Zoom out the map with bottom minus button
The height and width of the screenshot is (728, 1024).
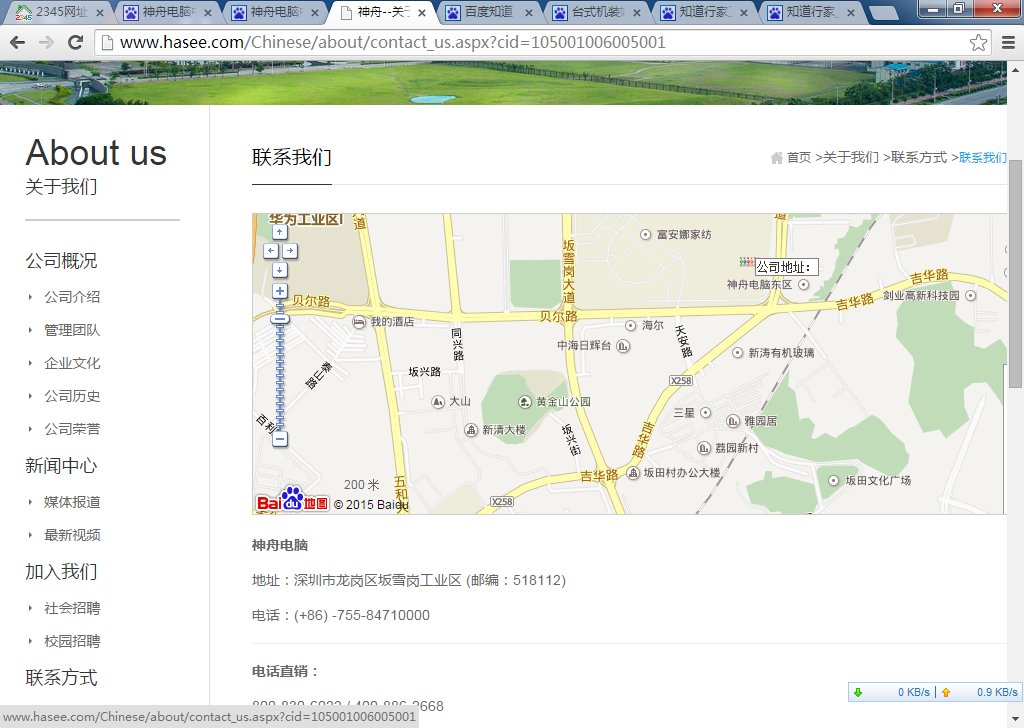tap(280, 438)
